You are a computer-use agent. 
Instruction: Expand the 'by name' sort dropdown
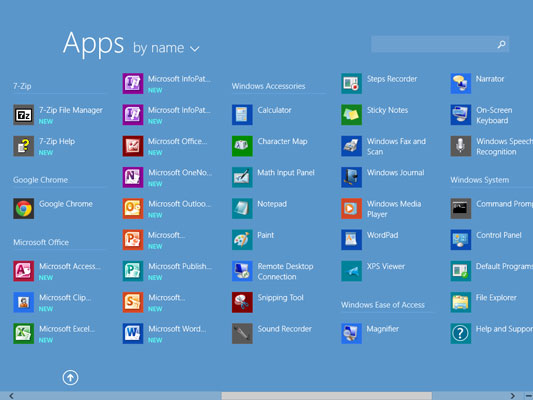(x=166, y=48)
